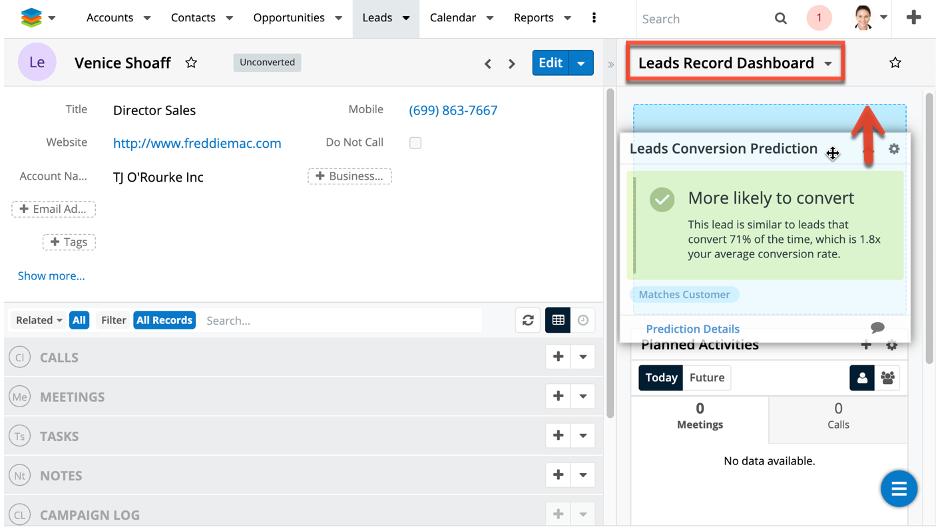Open the Opportunities module tab
The width and height of the screenshot is (936, 528).
pyautogui.click(x=289, y=18)
